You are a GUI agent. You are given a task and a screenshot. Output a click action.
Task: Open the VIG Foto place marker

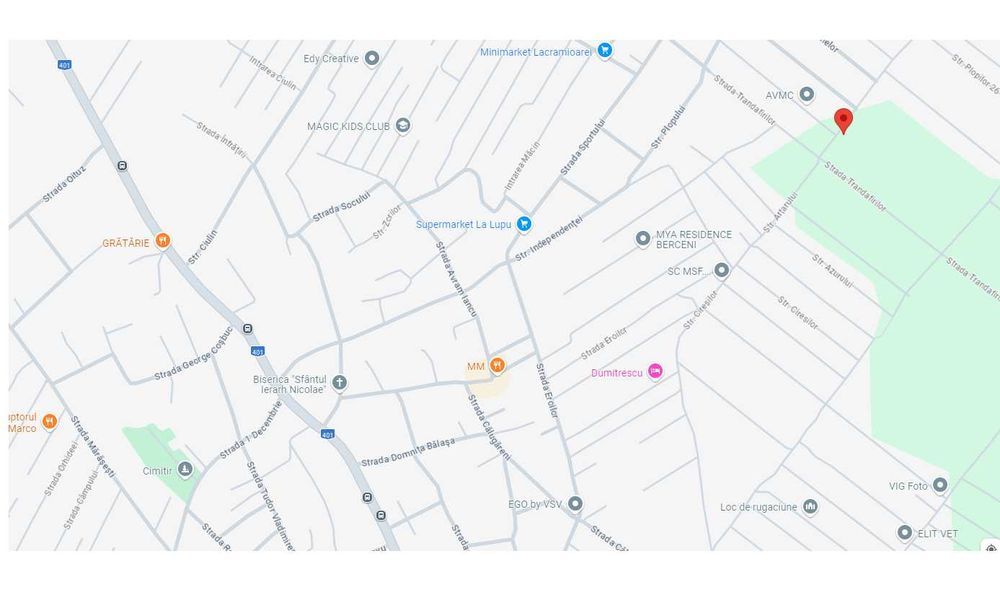tap(939, 485)
